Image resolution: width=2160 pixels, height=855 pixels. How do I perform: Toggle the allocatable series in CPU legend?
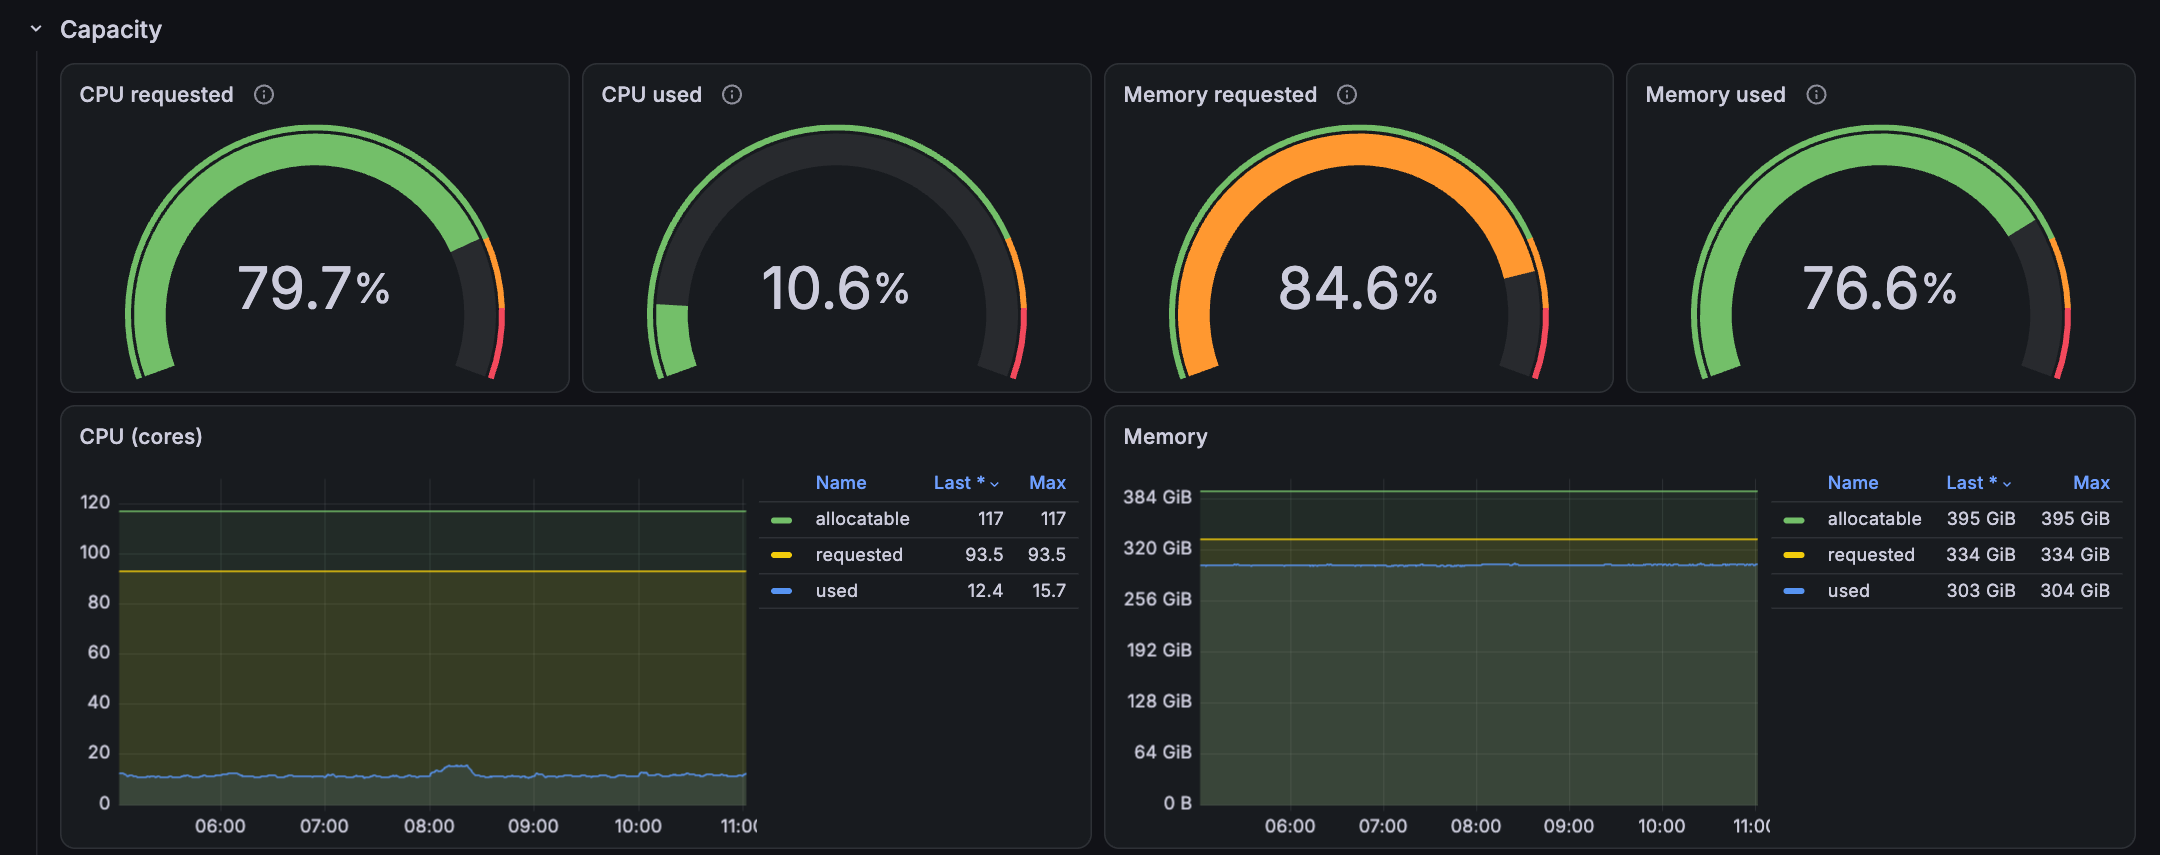[862, 519]
